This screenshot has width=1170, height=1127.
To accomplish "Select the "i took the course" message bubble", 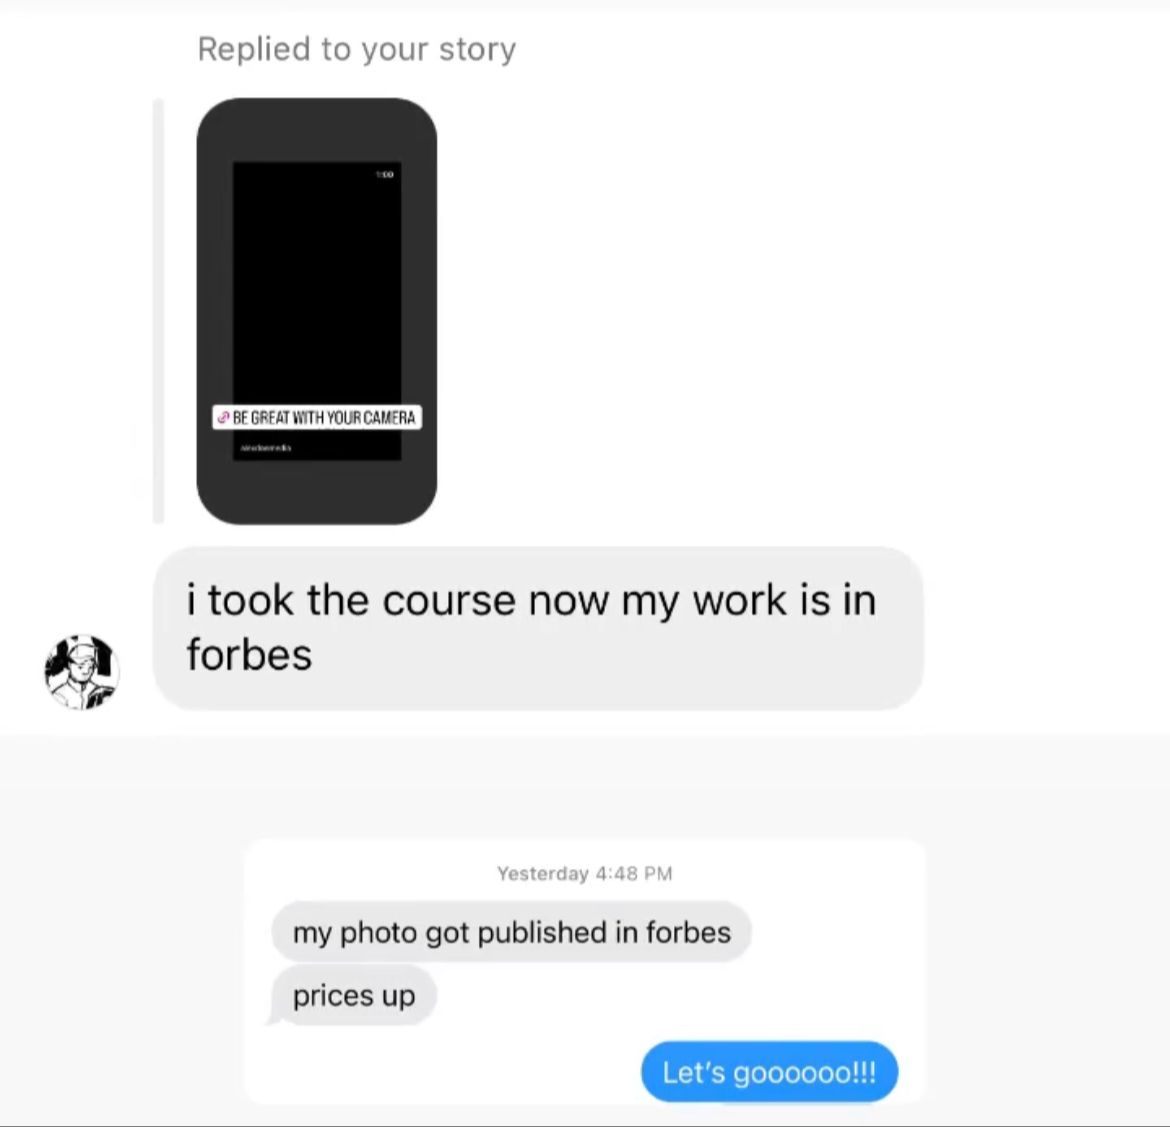I will pyautogui.click(x=538, y=628).
